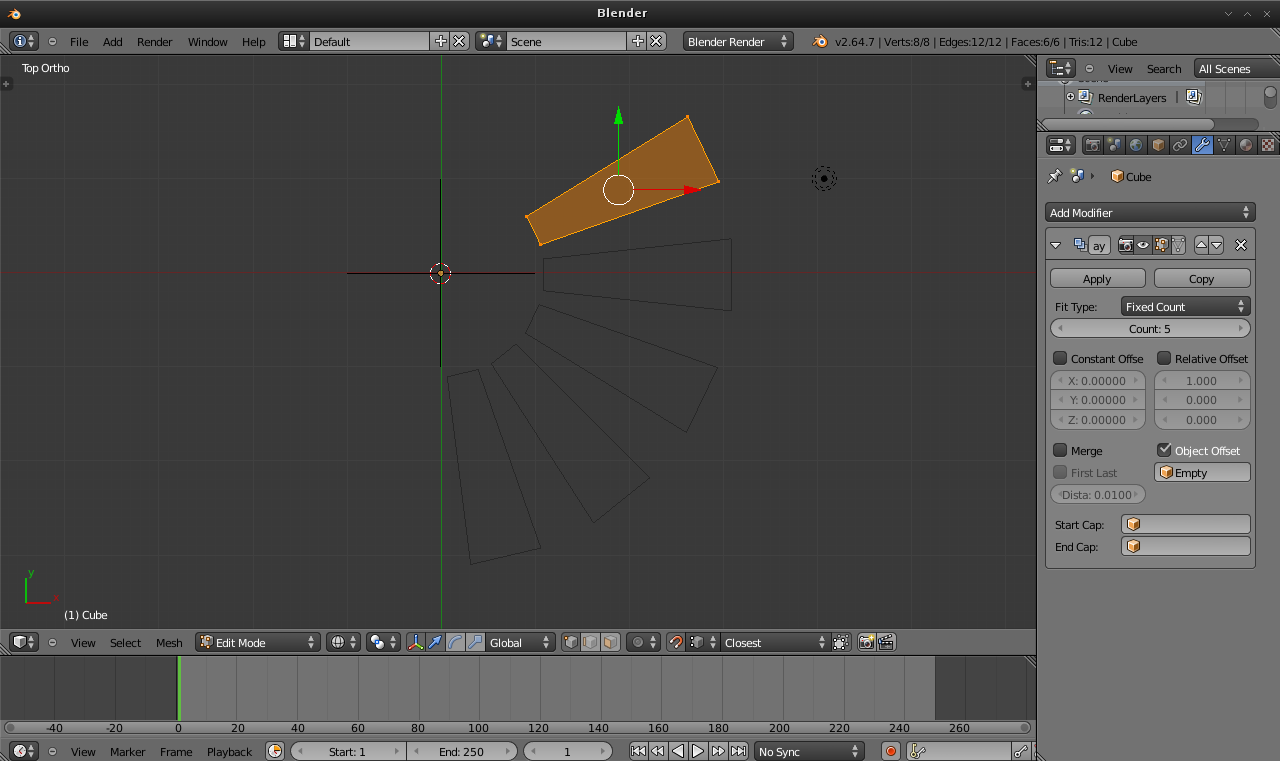
Task: Open the Object properties cube tab
Action: coord(1159,145)
